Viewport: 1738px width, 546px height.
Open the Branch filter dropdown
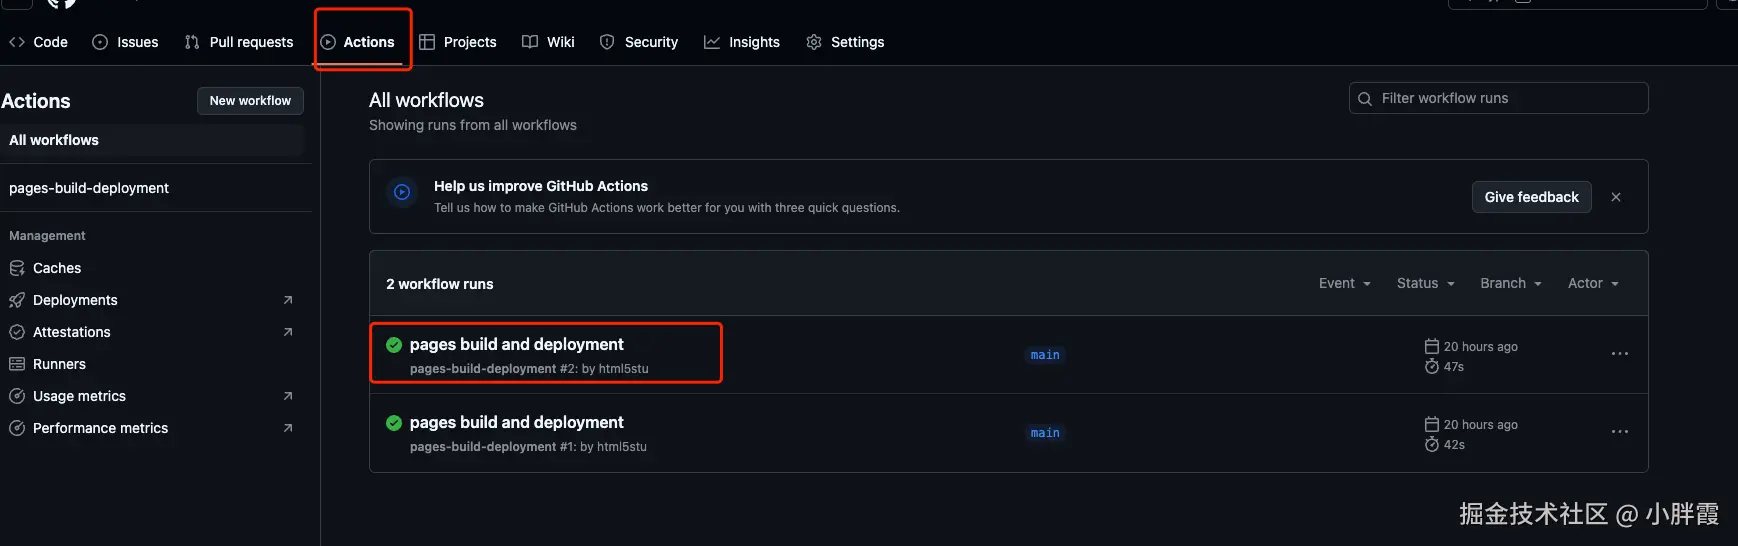tap(1510, 284)
